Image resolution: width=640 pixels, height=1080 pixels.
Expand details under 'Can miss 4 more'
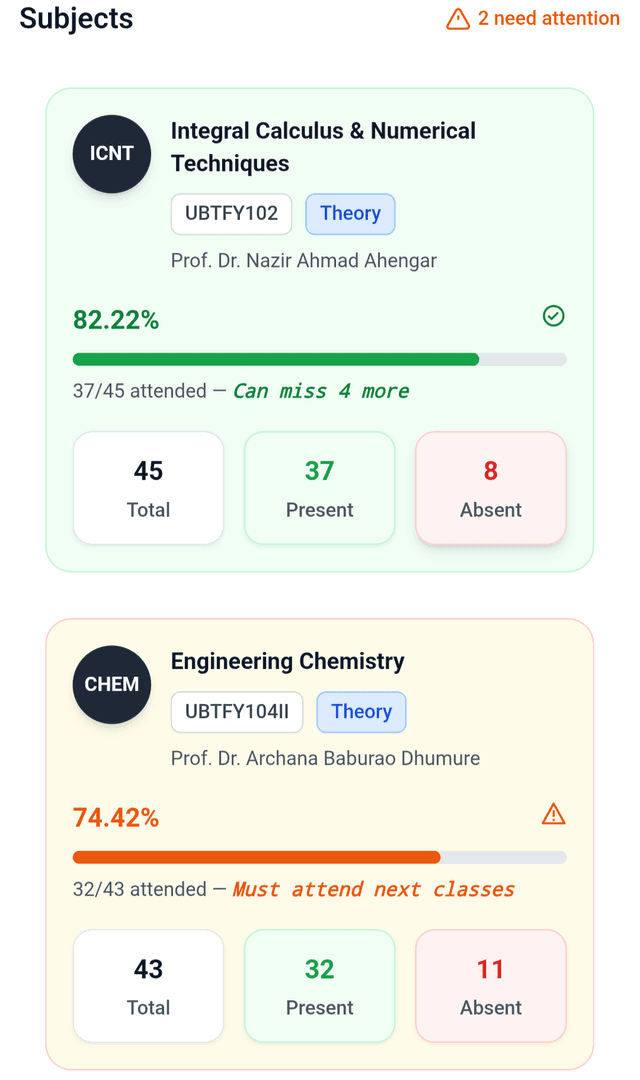pos(321,390)
